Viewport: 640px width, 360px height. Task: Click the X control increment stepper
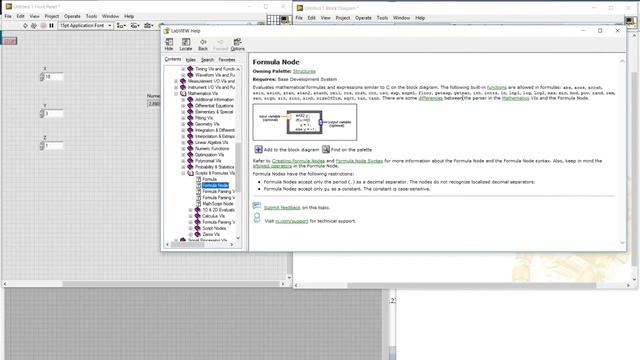[x=42, y=75]
